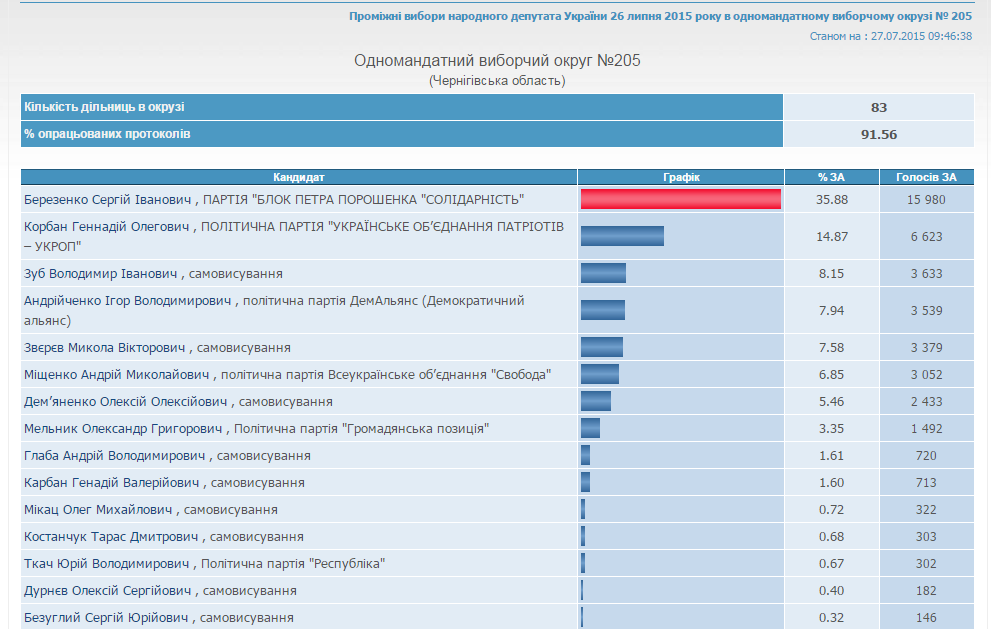The image size is (991, 629).
Task: Click the 7.58 percent cell for Звєрєв
Action: (831, 348)
